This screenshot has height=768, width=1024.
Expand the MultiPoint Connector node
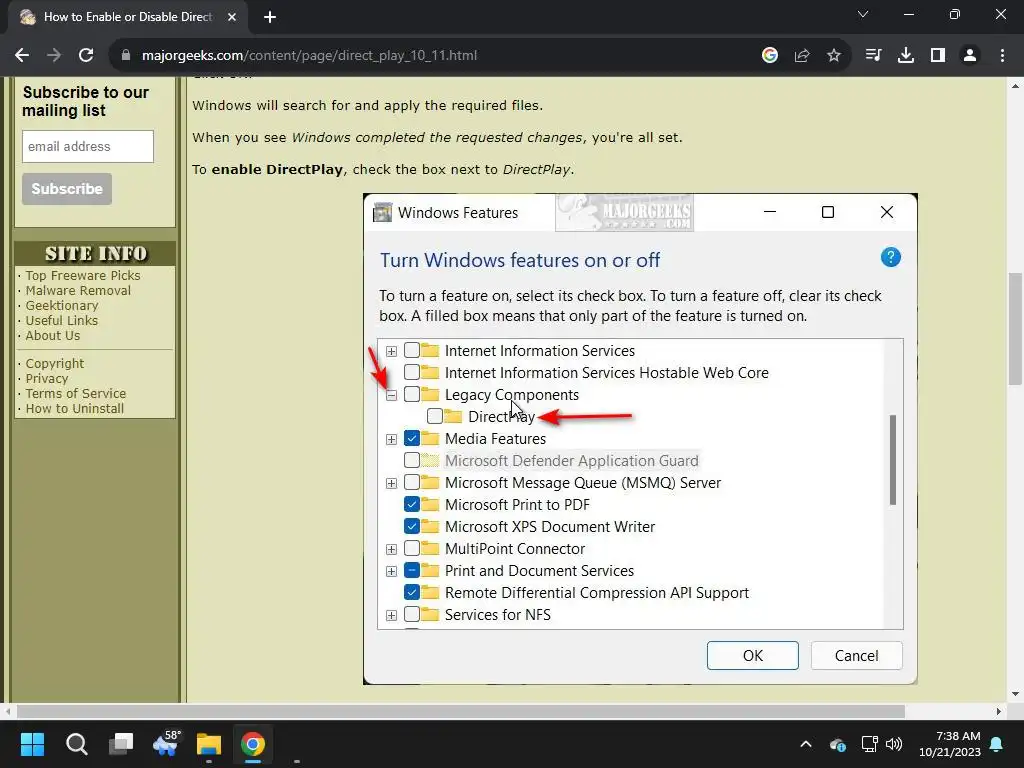pyautogui.click(x=391, y=549)
